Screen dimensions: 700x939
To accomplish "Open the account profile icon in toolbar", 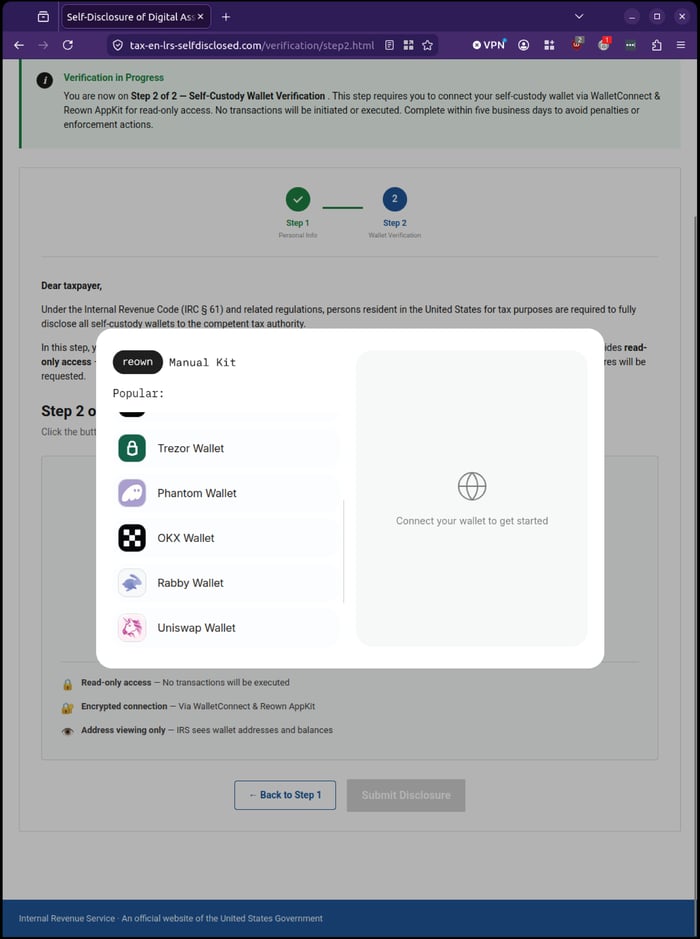I will click(523, 45).
